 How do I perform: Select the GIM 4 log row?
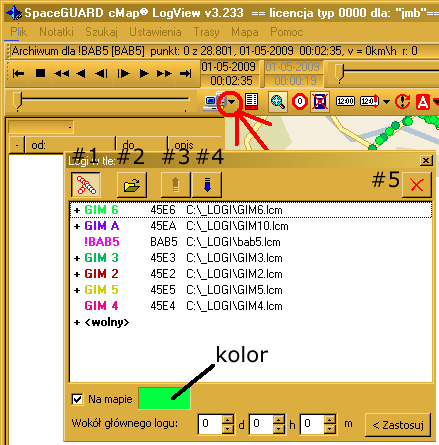pyautogui.click(x=251, y=306)
